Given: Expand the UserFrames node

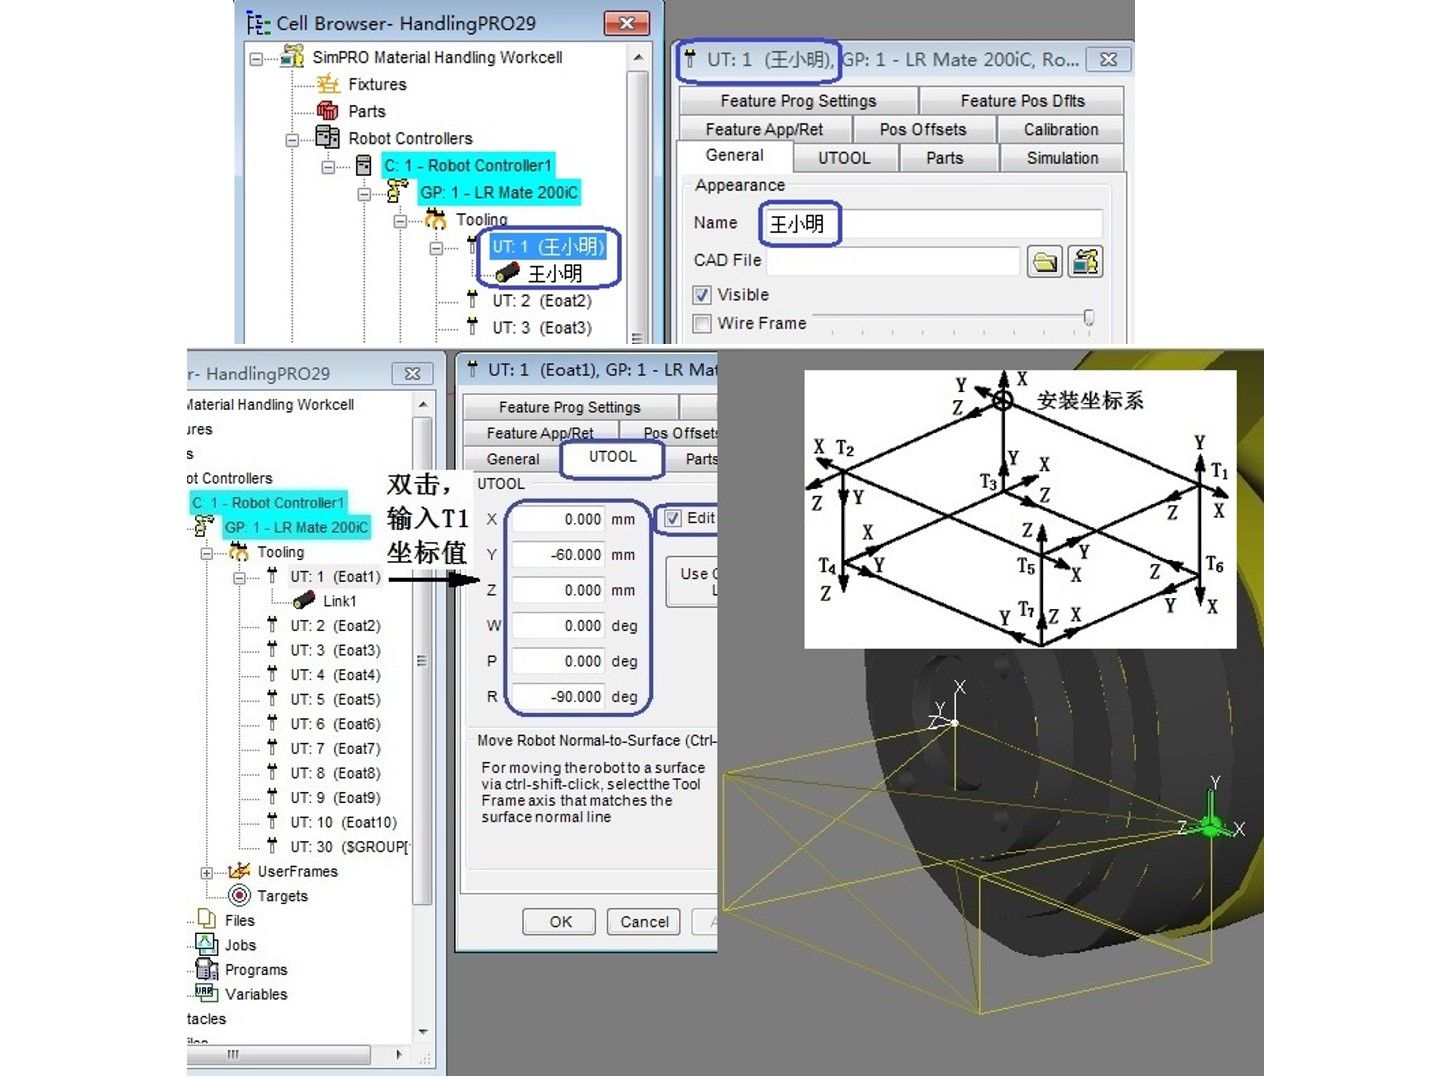Looking at the screenshot, I should (x=206, y=872).
